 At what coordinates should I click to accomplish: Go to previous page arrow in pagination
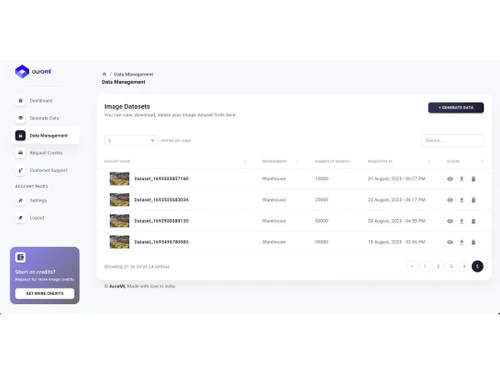click(x=412, y=266)
